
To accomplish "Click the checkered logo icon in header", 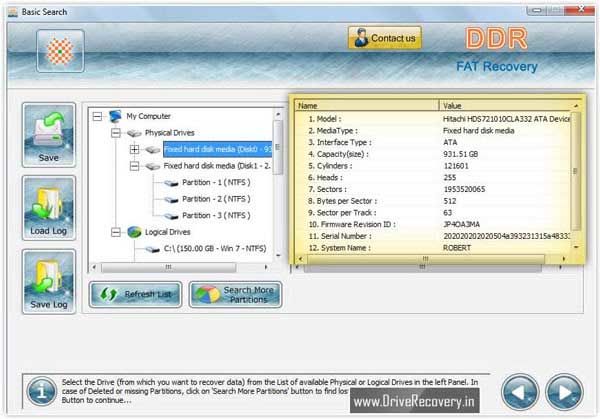I will pyautogui.click(x=60, y=51).
